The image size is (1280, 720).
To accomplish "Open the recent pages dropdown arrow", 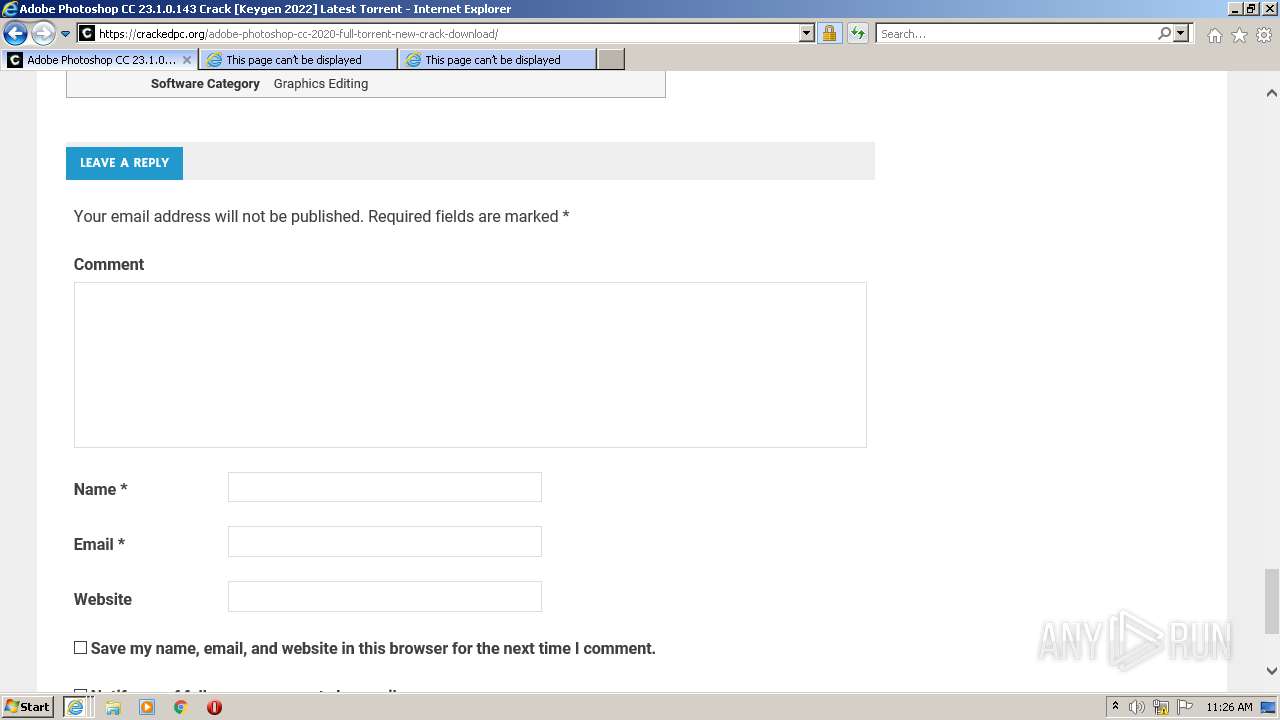I will pos(66,34).
